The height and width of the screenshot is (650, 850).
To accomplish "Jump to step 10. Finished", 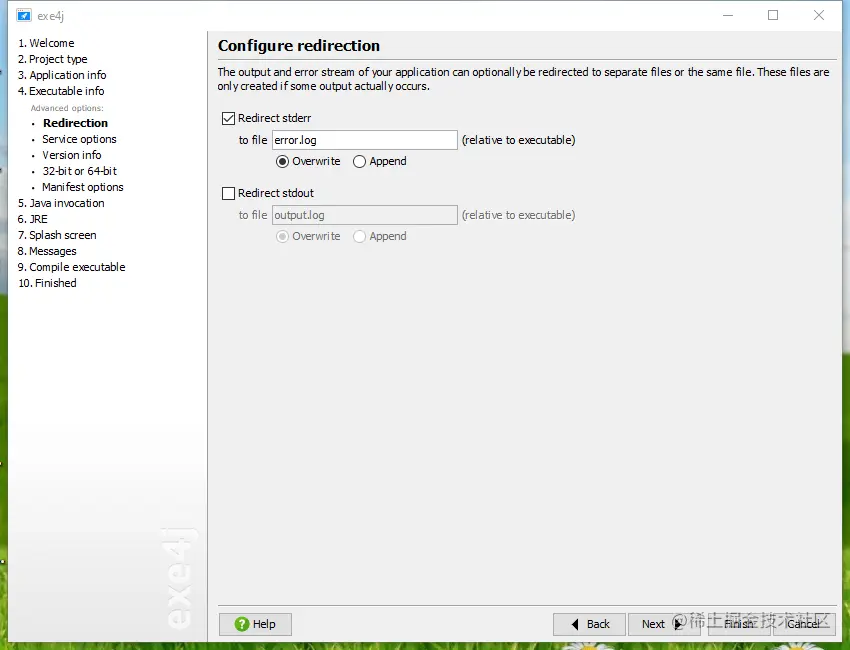I will pos(47,283).
